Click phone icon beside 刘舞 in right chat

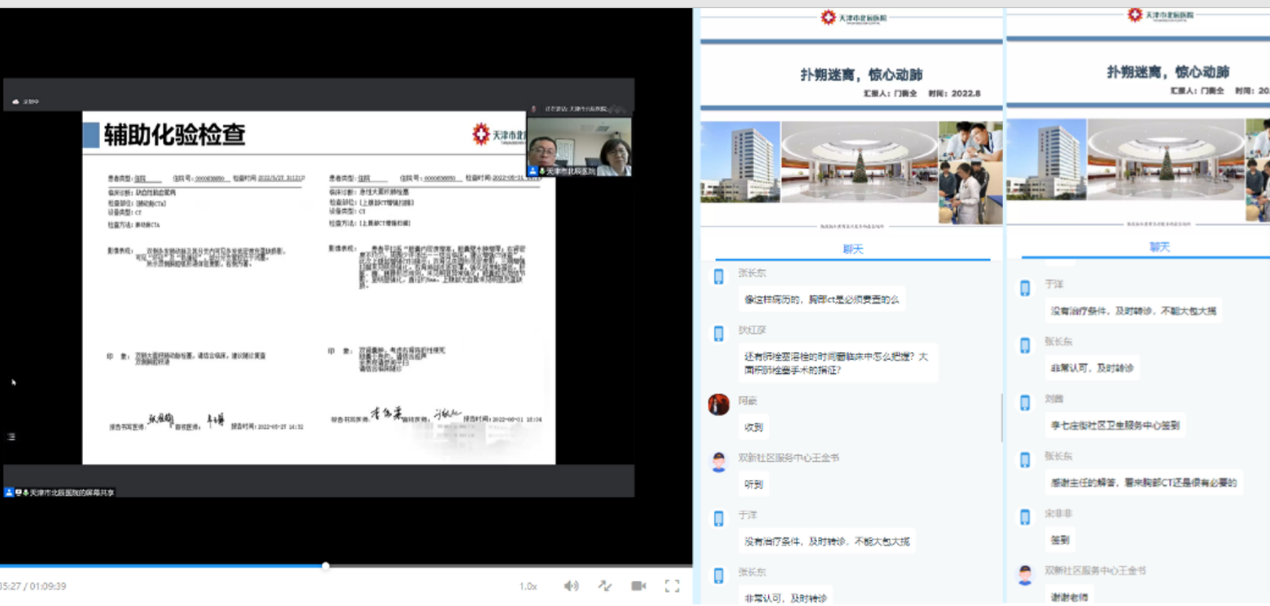[x=1025, y=402]
